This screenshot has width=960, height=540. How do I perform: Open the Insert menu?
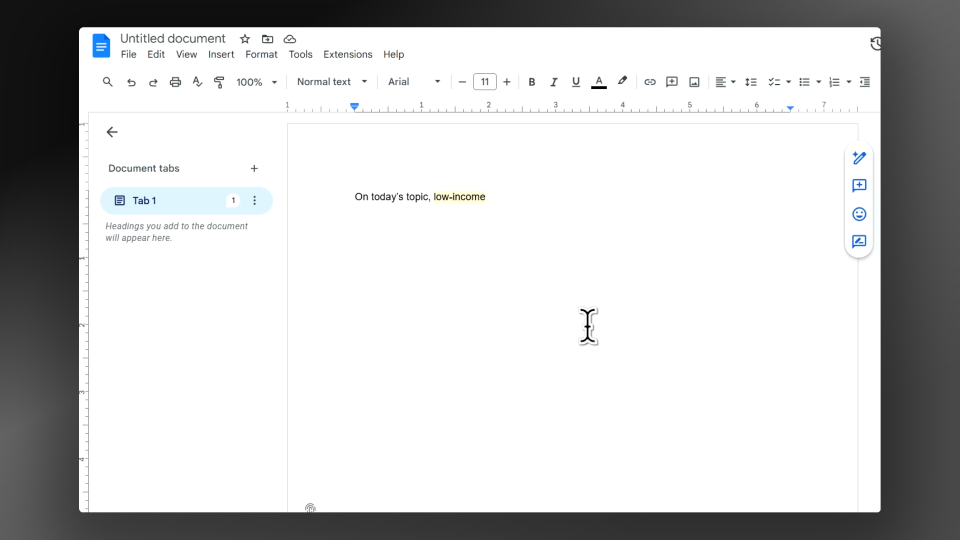pyautogui.click(x=220, y=54)
